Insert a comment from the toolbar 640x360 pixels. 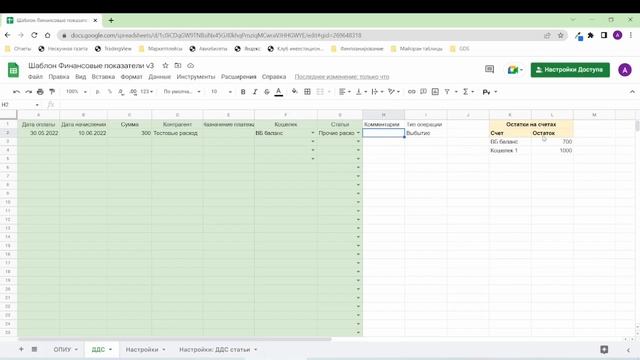point(423,92)
